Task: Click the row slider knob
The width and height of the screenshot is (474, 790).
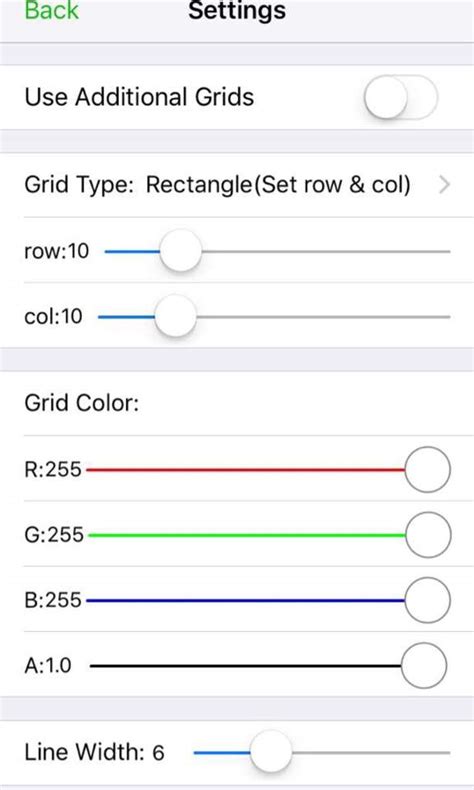Action: [180, 251]
